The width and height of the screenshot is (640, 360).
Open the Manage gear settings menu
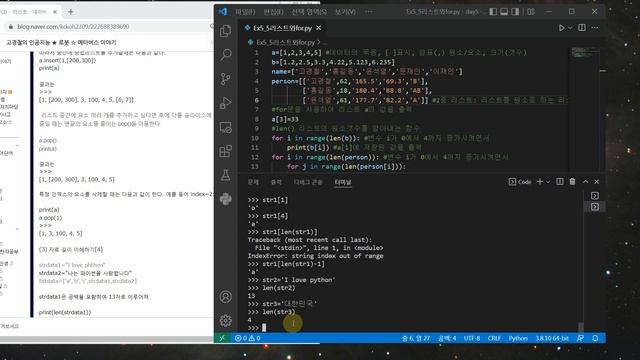click(x=225, y=320)
